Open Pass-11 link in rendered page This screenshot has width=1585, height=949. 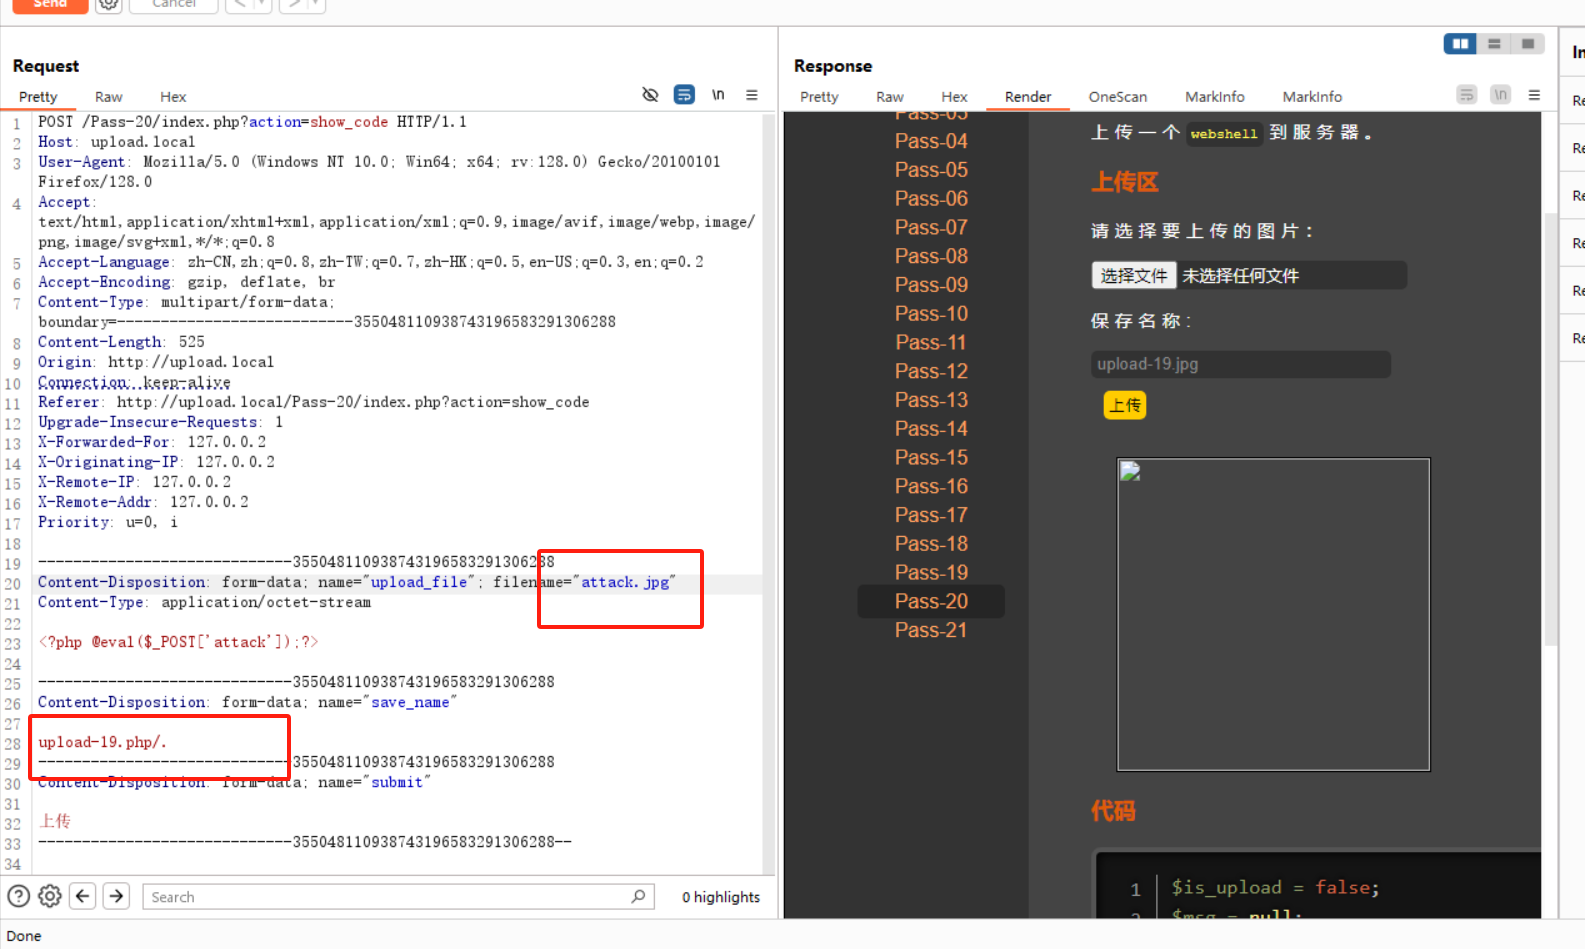pyautogui.click(x=931, y=343)
